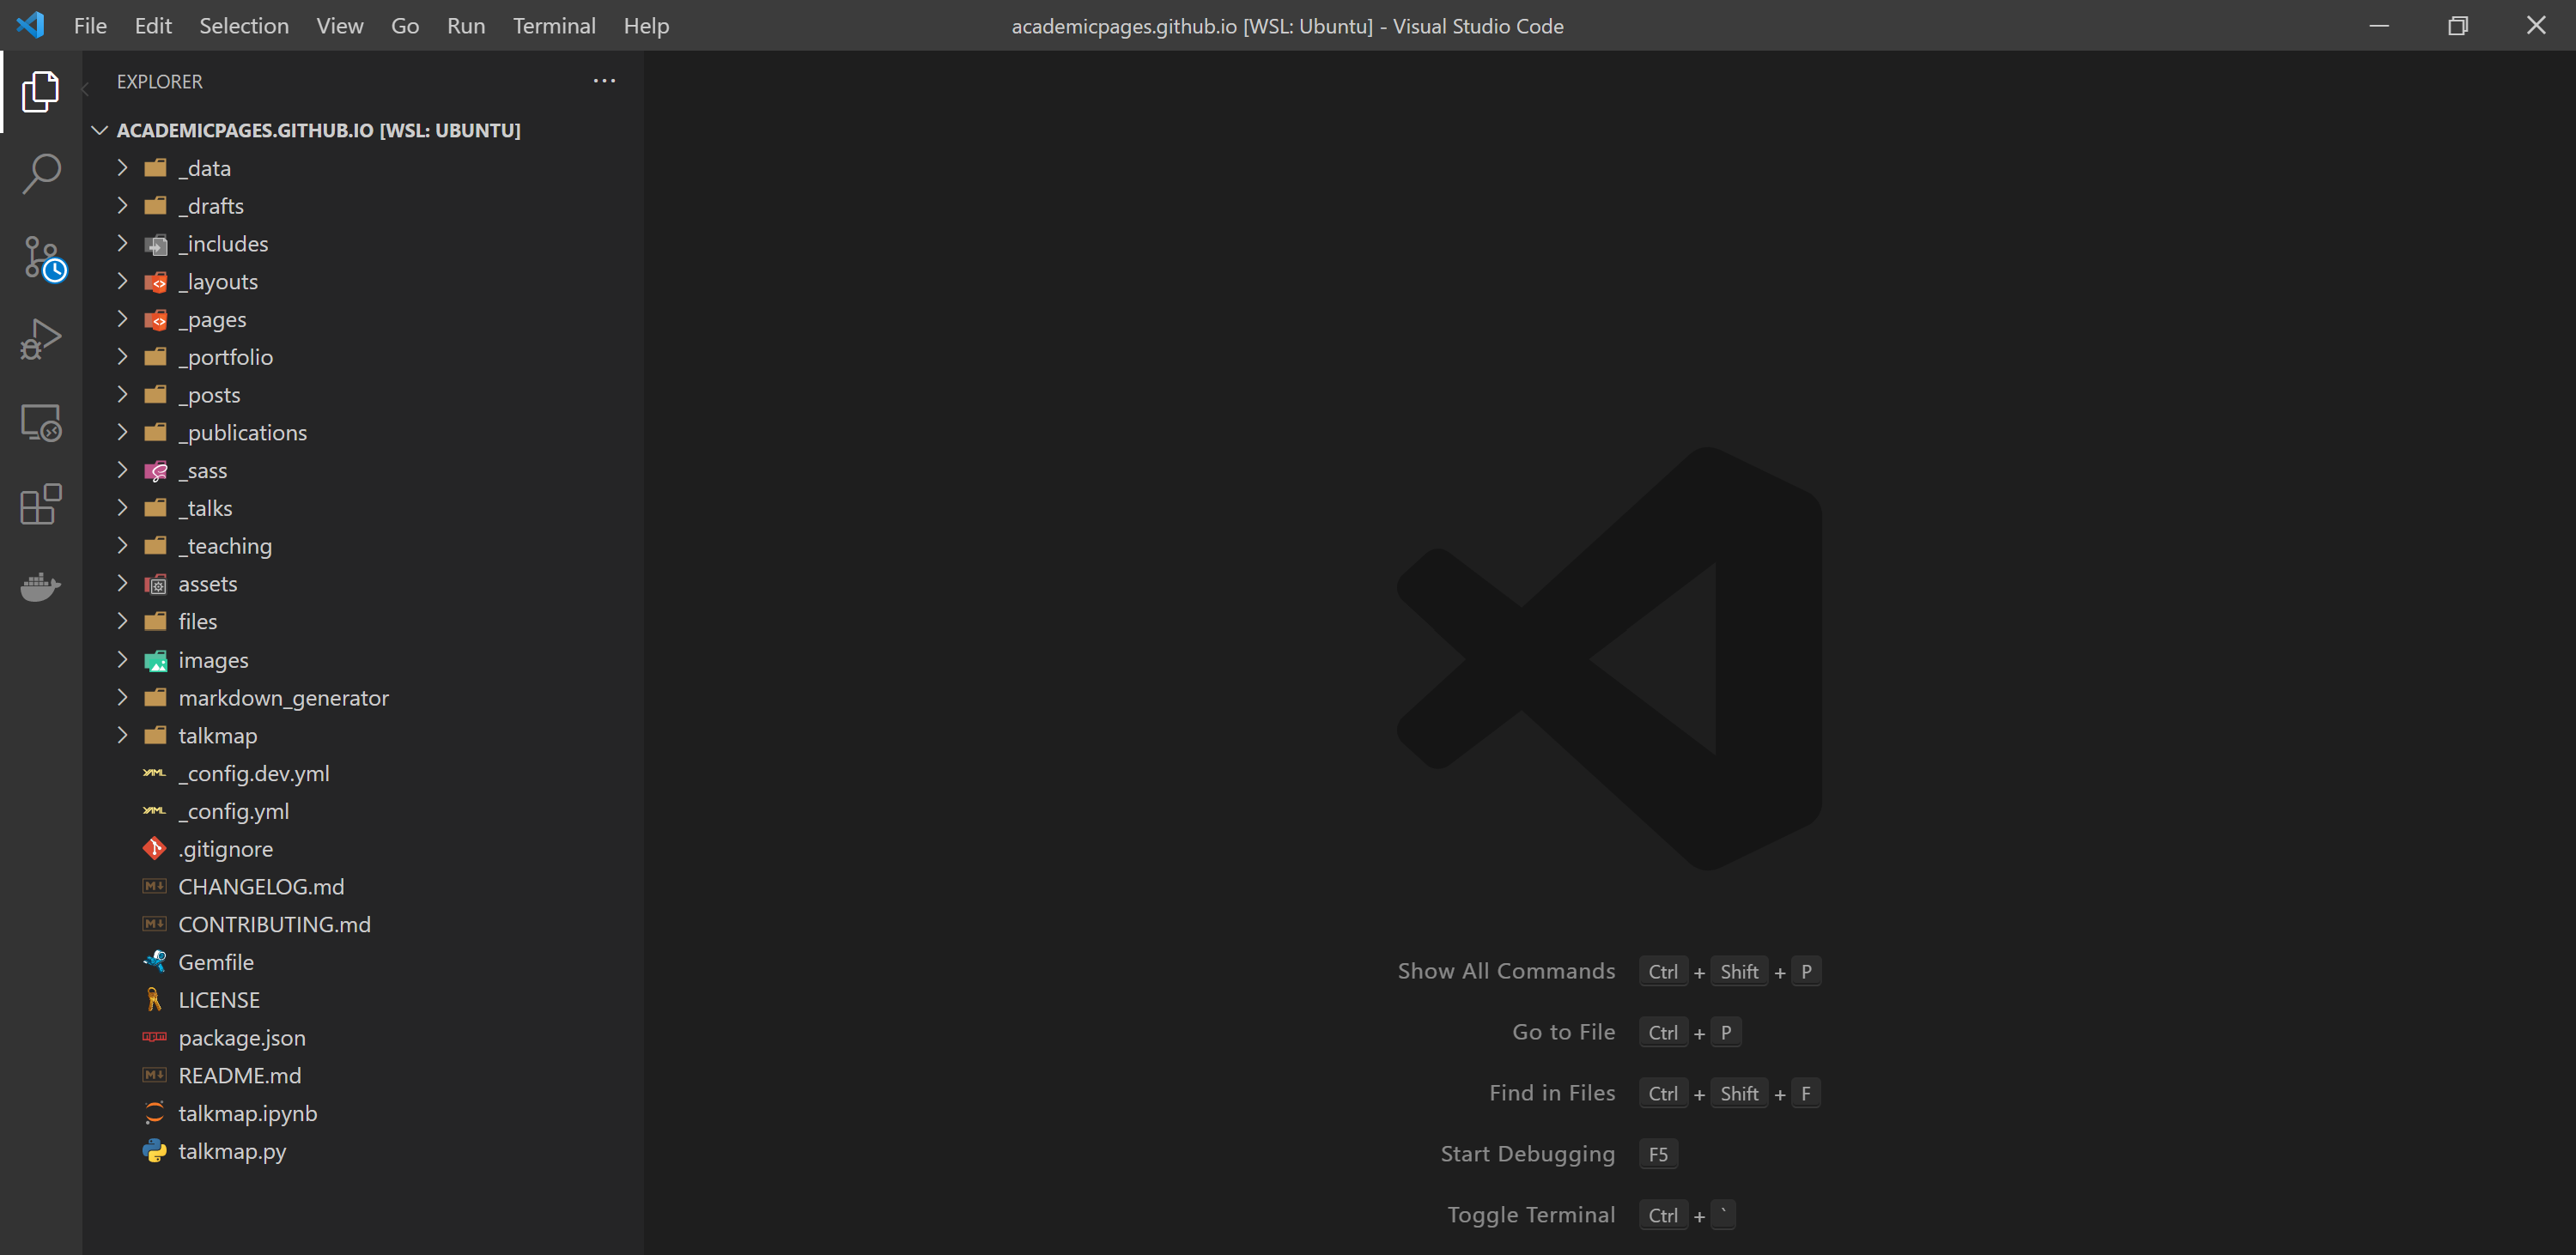The width and height of the screenshot is (2576, 1255).
Task: Open the _config.yml file
Action: pos(233,811)
